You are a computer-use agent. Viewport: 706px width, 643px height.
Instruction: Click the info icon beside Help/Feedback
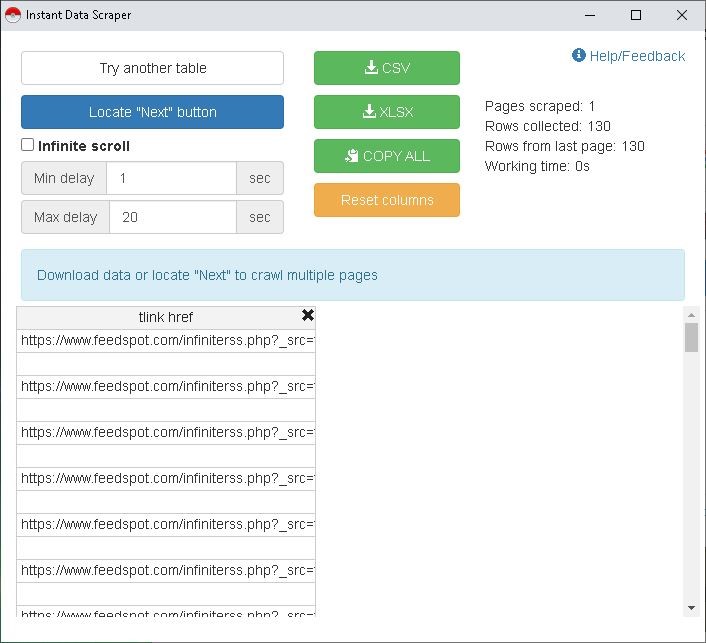[579, 55]
